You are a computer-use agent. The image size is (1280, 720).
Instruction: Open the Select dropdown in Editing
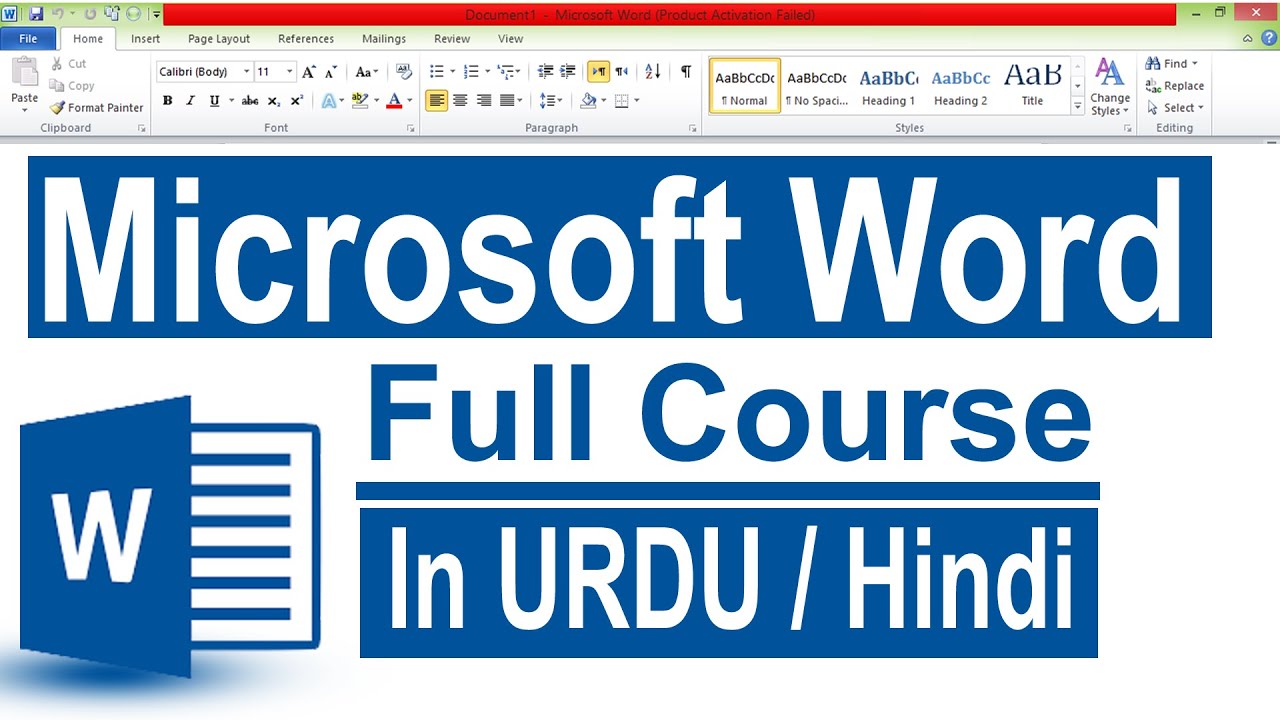[x=1175, y=108]
